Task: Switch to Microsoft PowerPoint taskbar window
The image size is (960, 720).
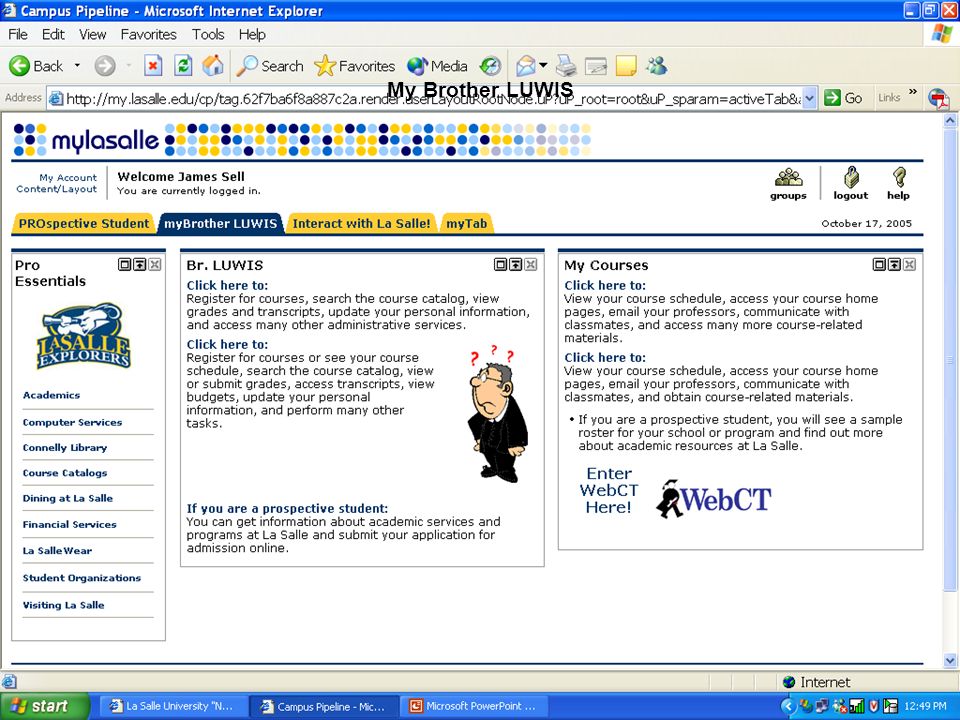Action: coord(473,706)
